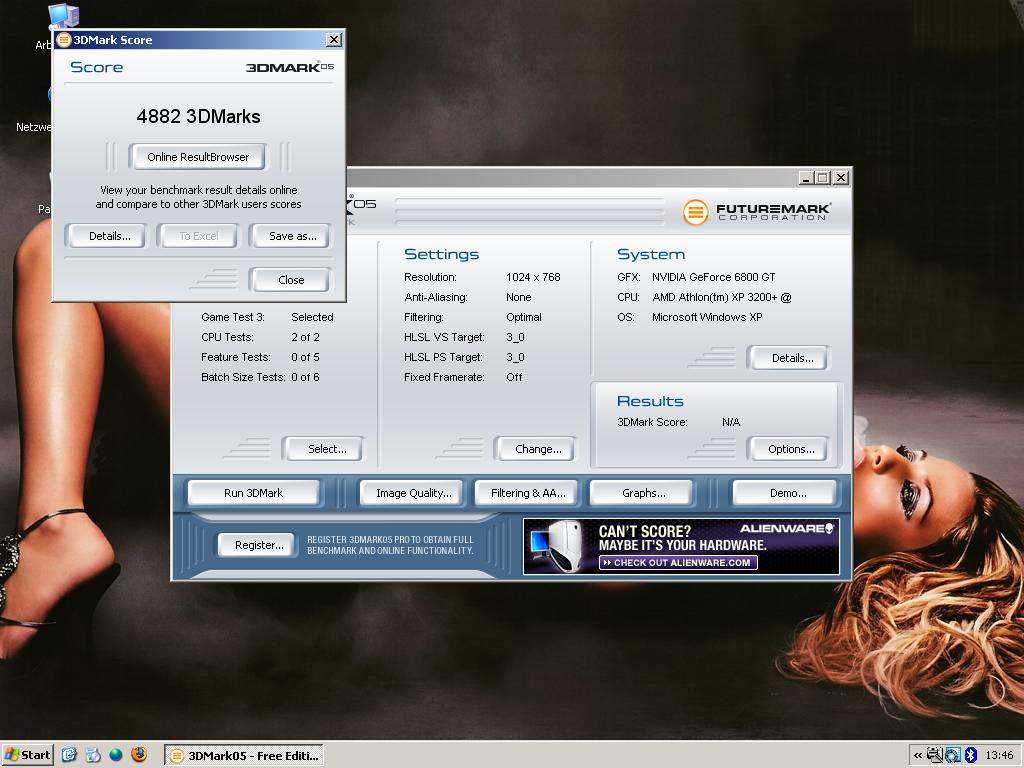Click HLSL VS Target 3_0 value
This screenshot has height=768, width=1024.
tap(515, 337)
